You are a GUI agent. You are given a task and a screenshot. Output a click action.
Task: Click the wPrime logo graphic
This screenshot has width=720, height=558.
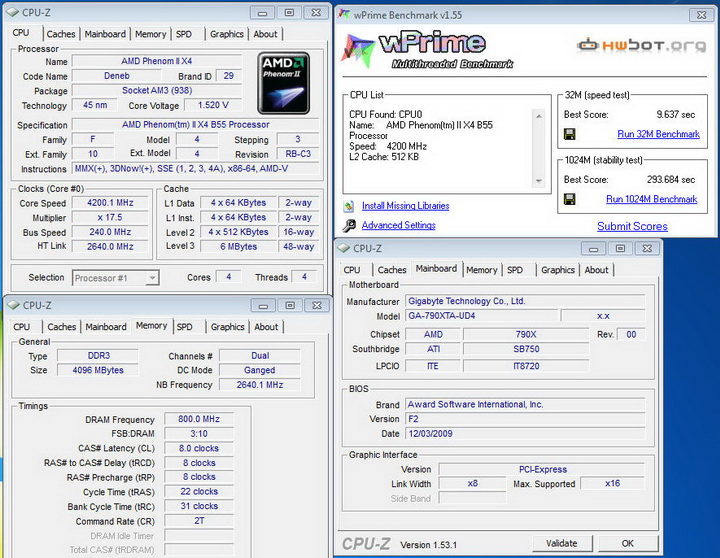pyautogui.click(x=427, y=51)
